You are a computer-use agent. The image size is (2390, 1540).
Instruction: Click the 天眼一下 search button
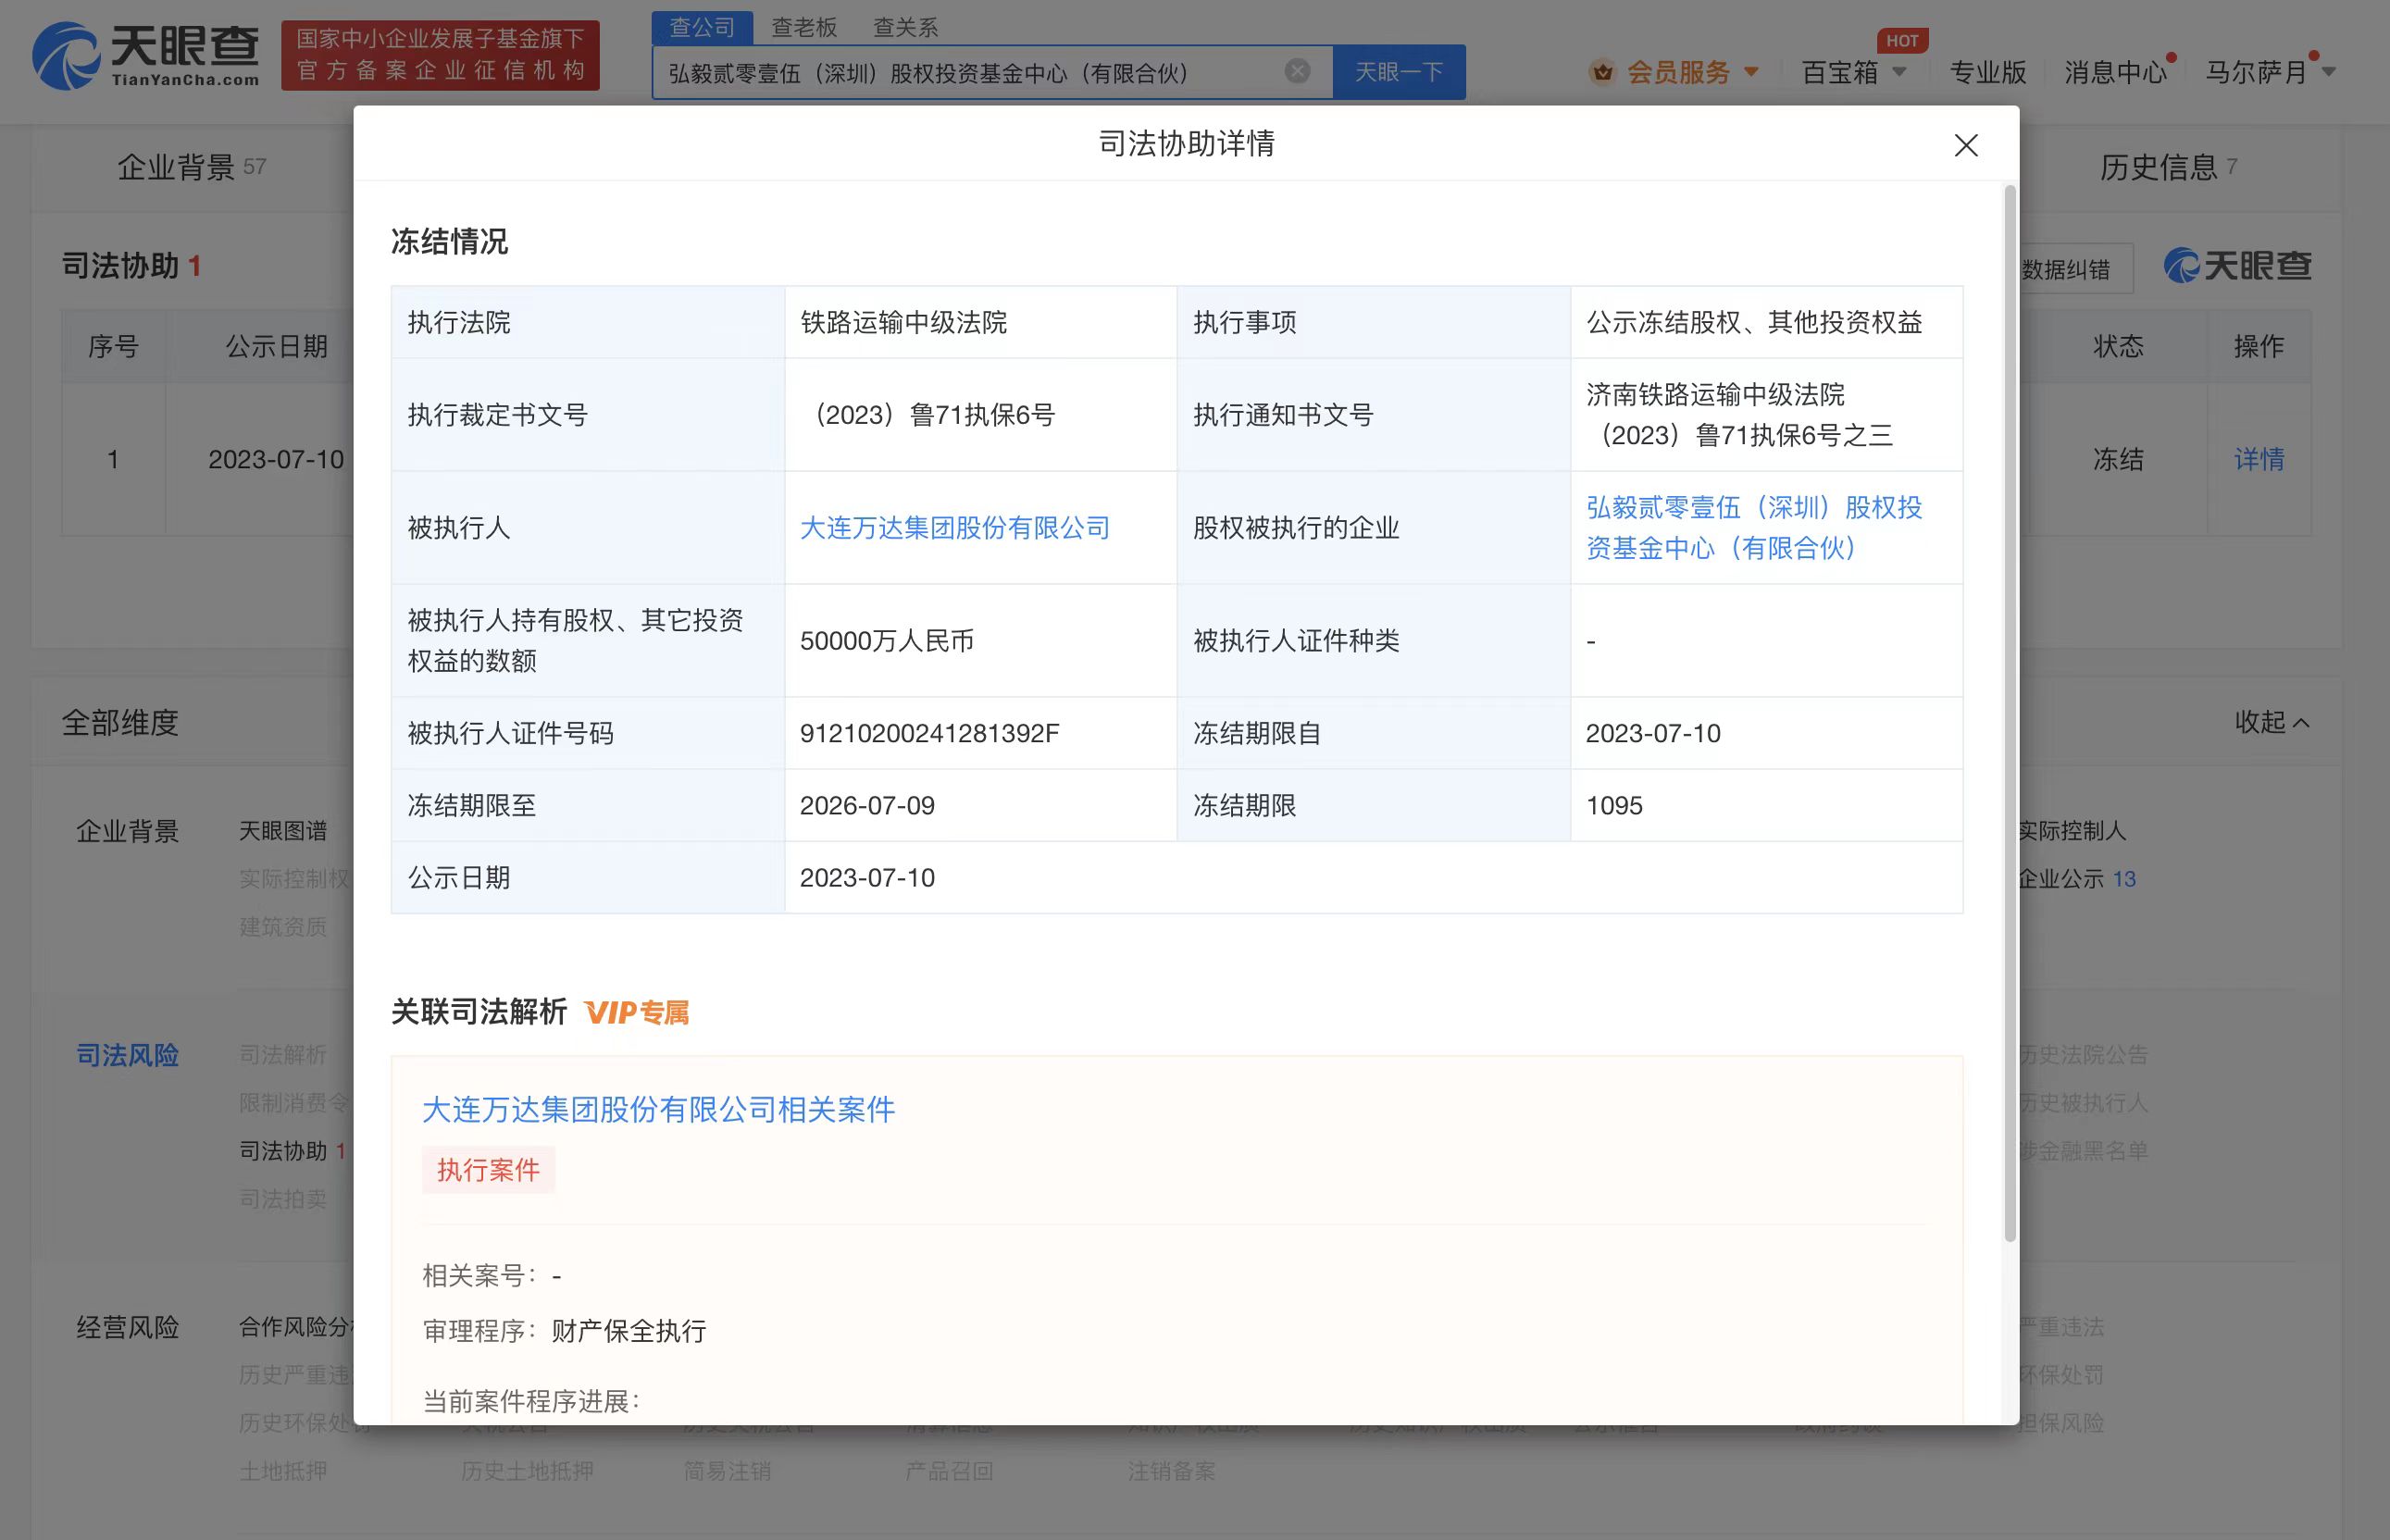click(1399, 72)
